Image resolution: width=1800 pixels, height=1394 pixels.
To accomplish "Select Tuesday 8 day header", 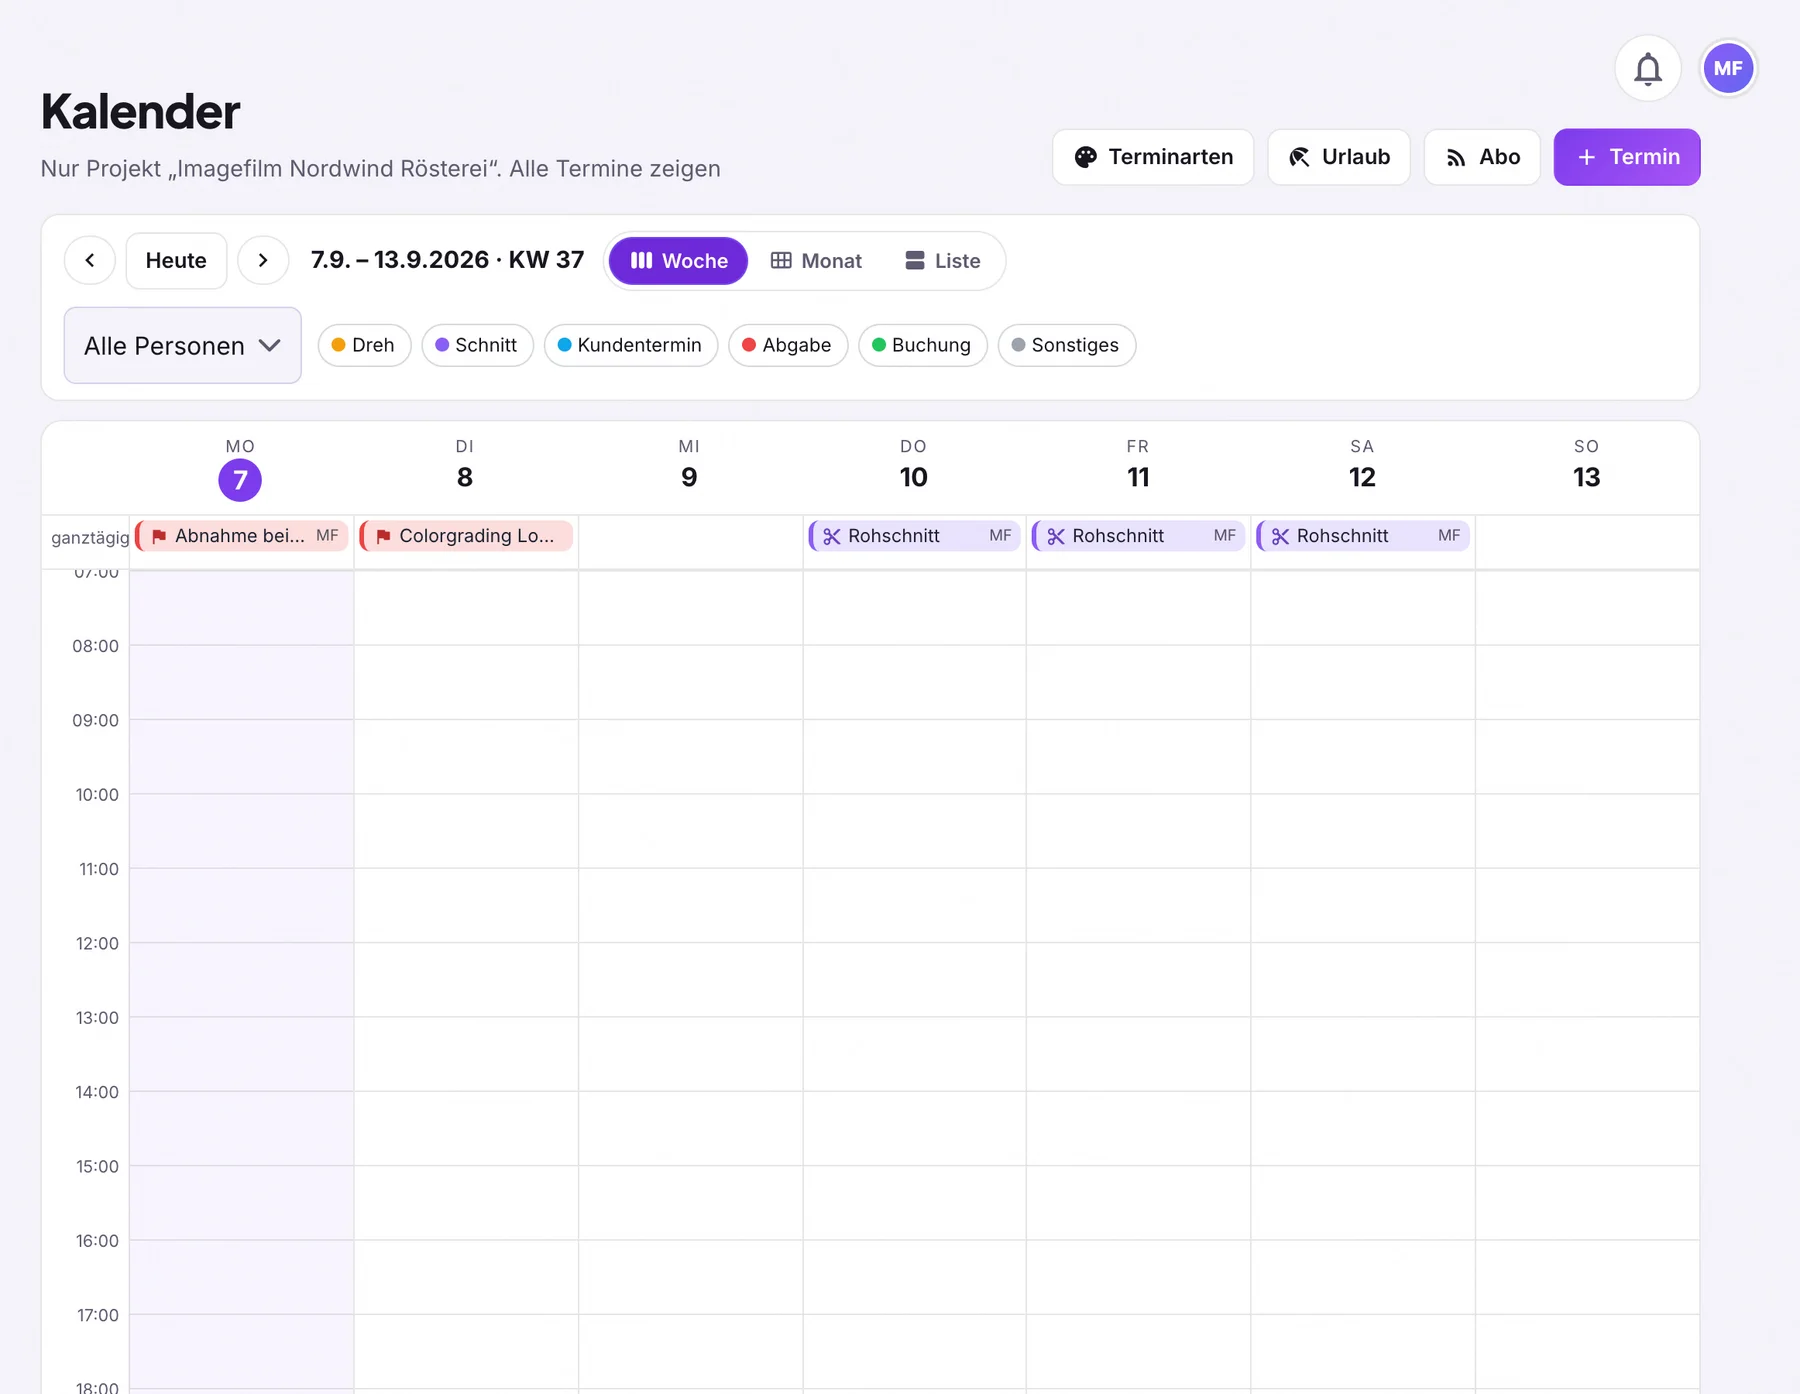I will (465, 466).
